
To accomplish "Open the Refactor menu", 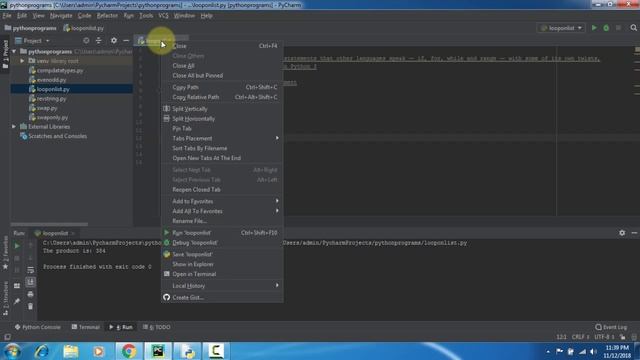I will point(107,16).
